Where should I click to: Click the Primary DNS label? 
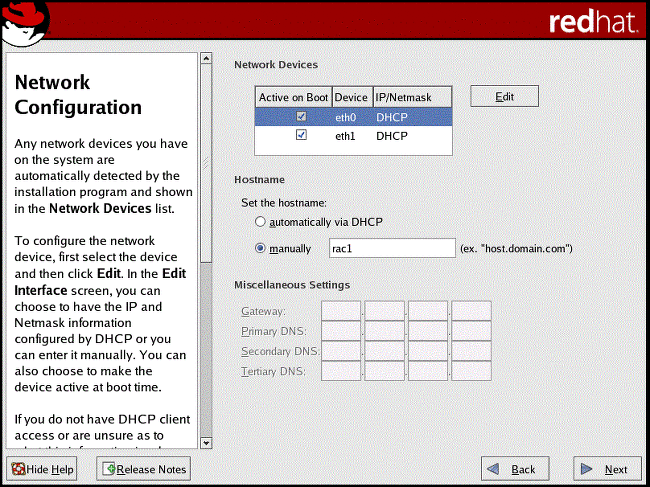274,331
